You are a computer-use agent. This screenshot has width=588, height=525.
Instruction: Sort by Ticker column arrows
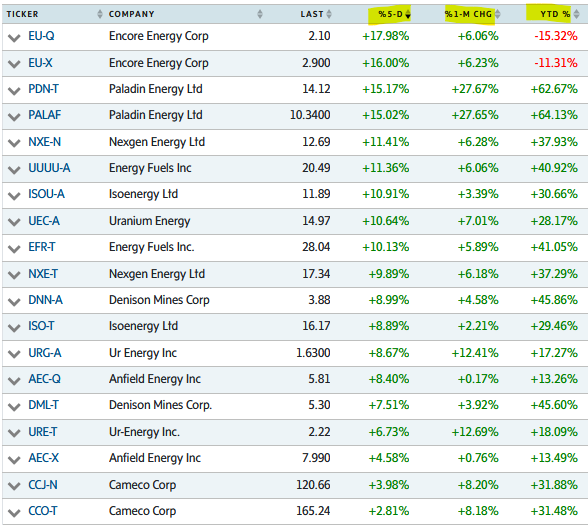click(x=100, y=14)
